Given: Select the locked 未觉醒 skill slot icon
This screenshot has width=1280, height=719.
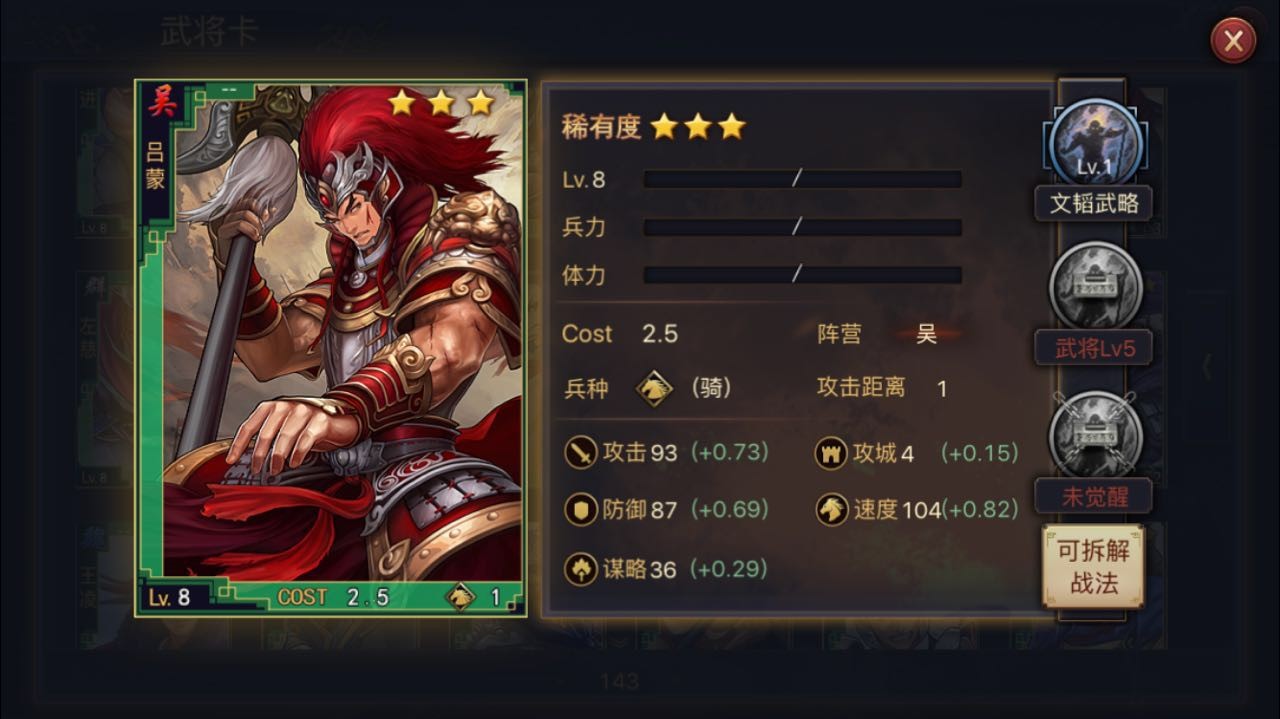Looking at the screenshot, I should [1095, 436].
